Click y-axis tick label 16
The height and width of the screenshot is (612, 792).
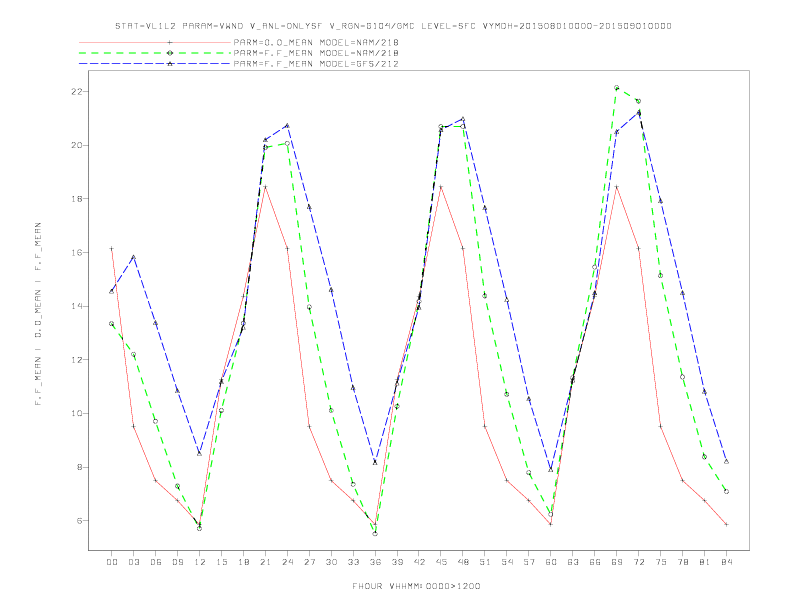pos(77,252)
